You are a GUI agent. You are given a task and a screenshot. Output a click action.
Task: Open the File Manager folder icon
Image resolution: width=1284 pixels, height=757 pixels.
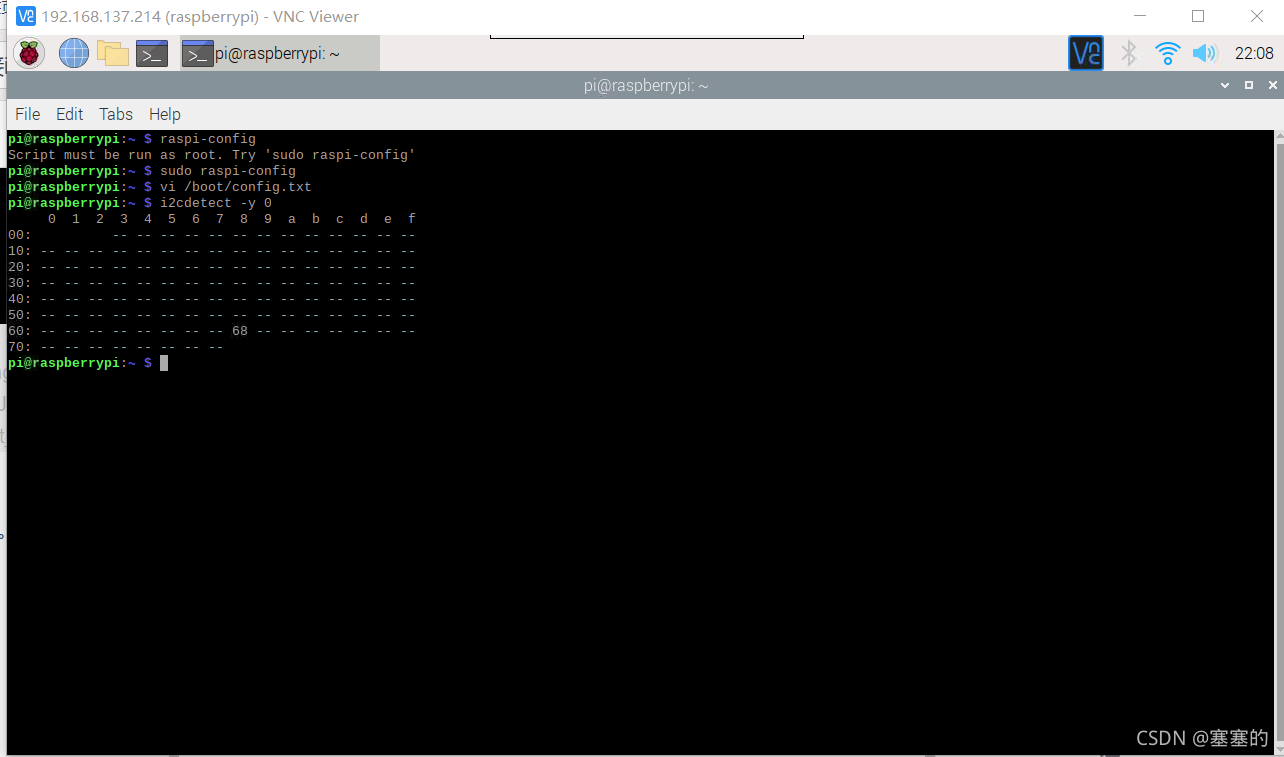point(113,53)
